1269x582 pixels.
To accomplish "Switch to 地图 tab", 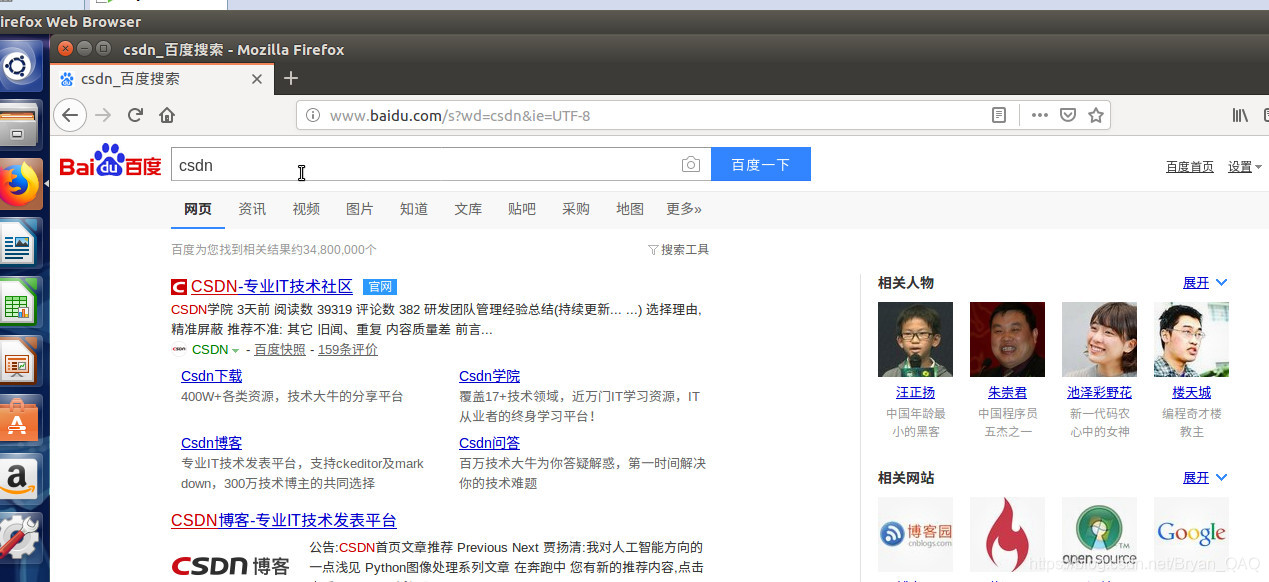I will pos(630,209).
